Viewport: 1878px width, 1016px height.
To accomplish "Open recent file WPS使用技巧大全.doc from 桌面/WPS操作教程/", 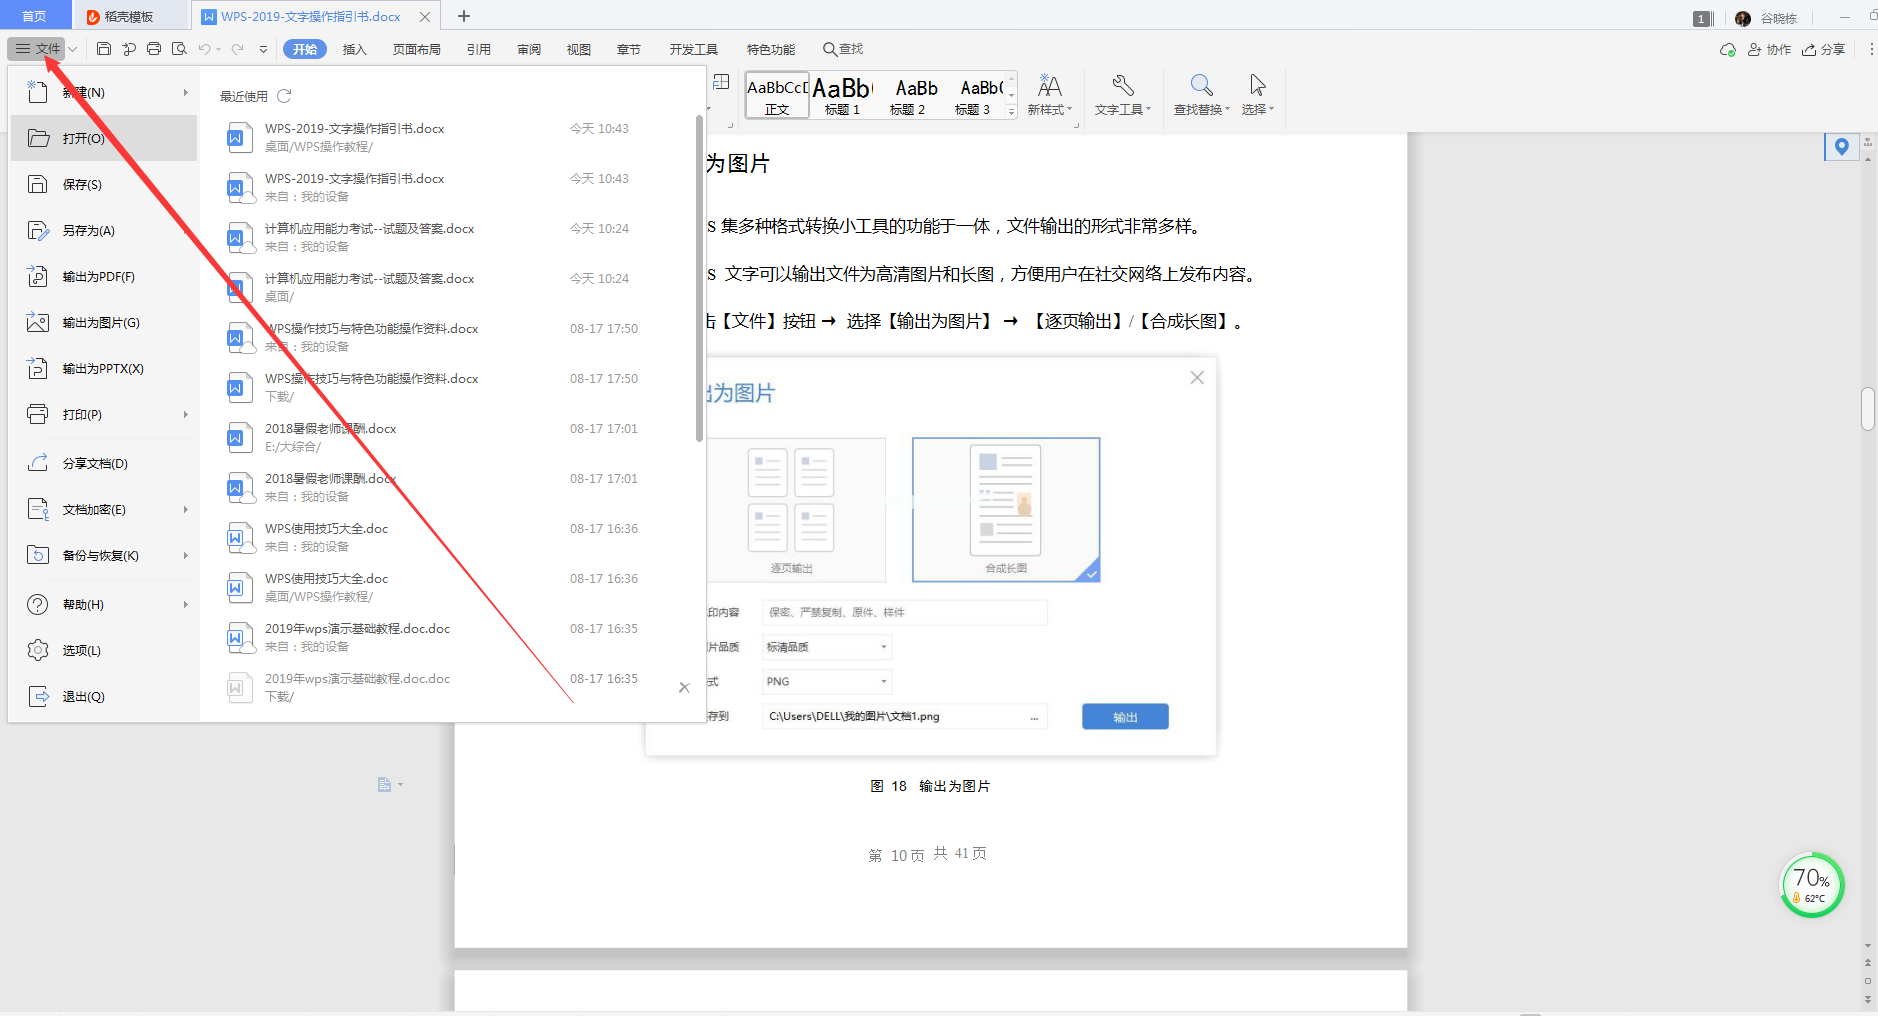I will (x=450, y=587).
